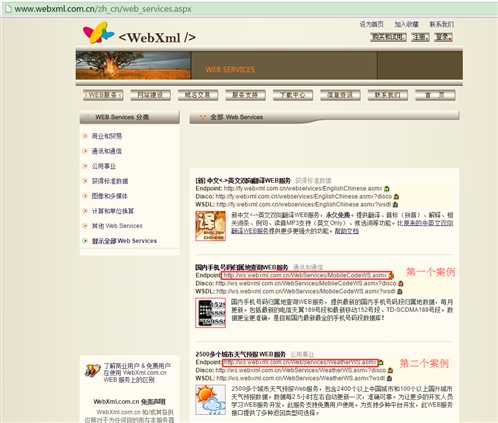The height and width of the screenshot is (423, 498).
Task: Go to 首页 via navigation bar
Action: (435, 95)
